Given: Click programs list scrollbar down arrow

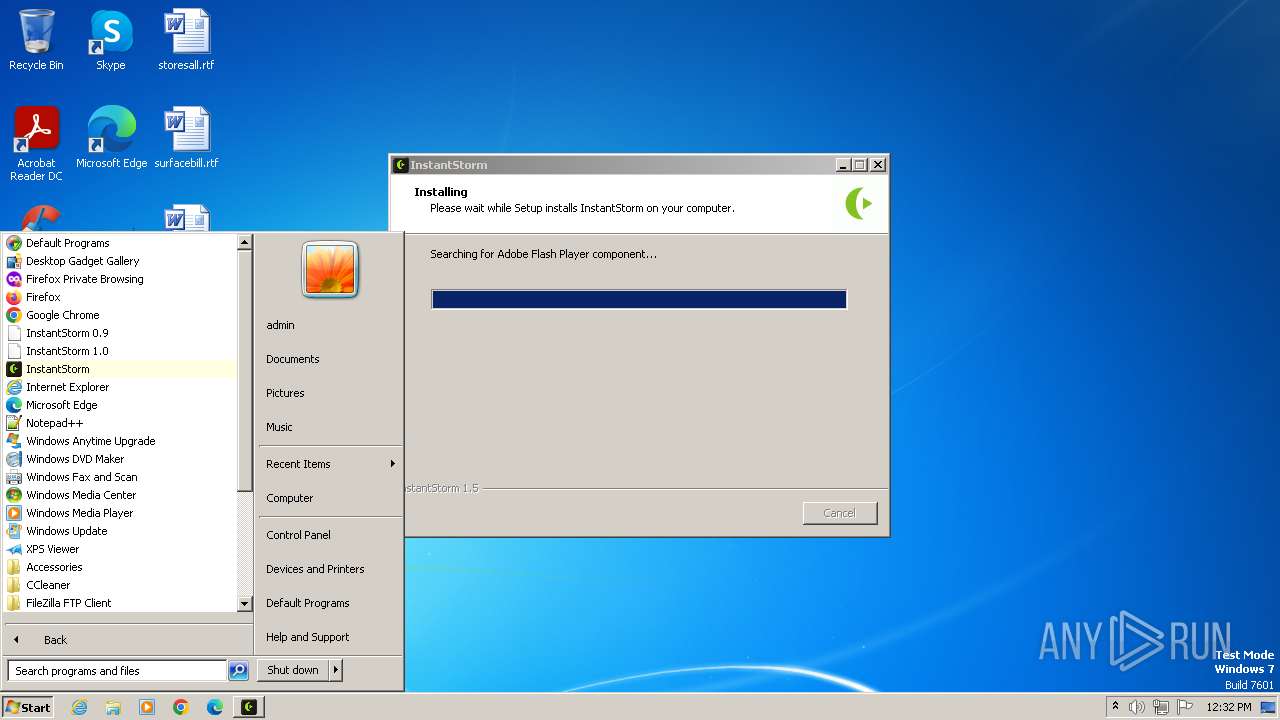Looking at the screenshot, I should 244,604.
